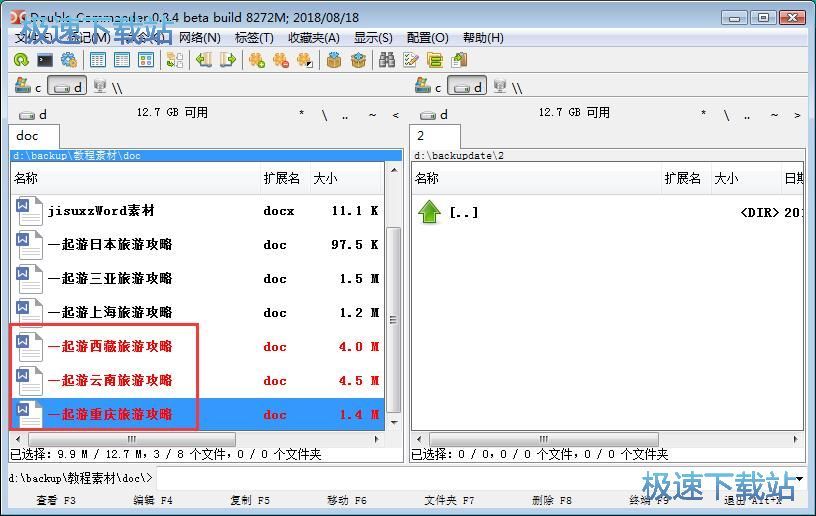
Task: Click the left-arrow target panel icon
Action: pos(203,60)
